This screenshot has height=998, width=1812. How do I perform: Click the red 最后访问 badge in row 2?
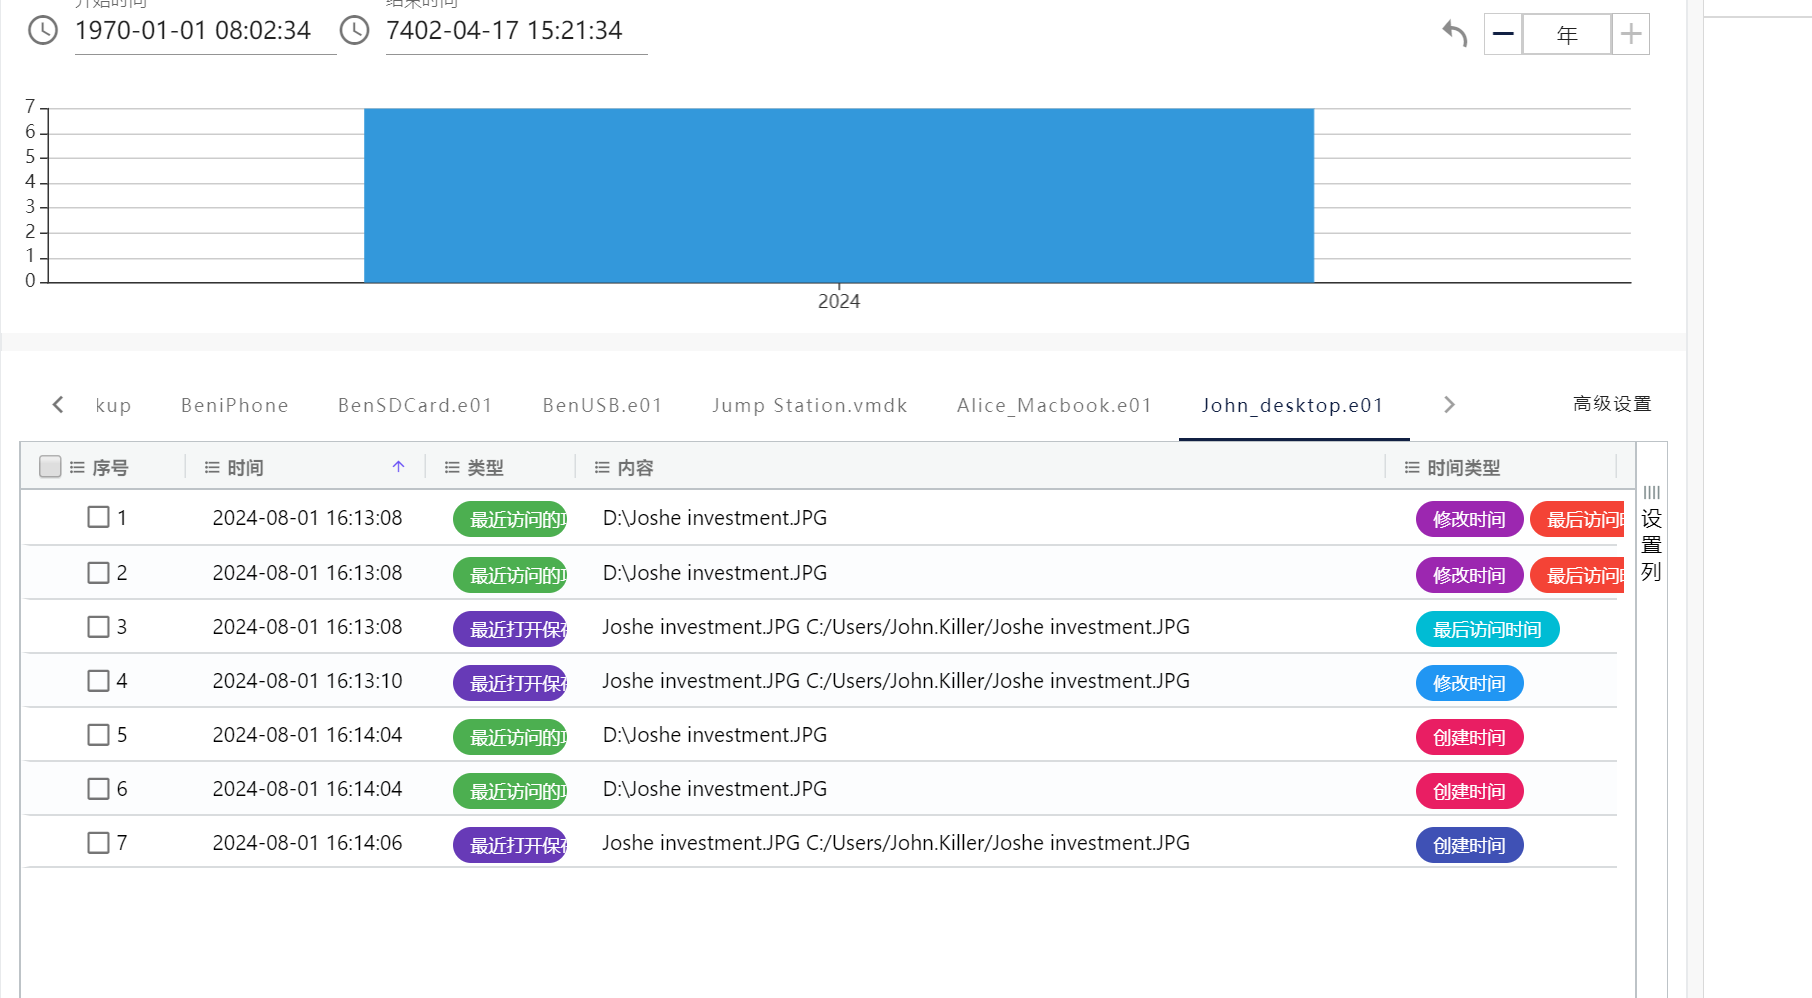point(1578,575)
